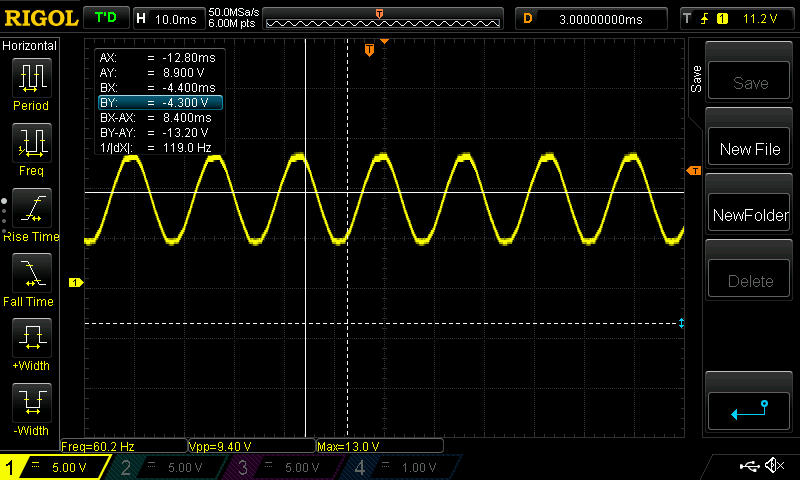This screenshot has height=480, width=800.
Task: Select channel 1 tab at 5.00 V
Action: [x=54, y=467]
